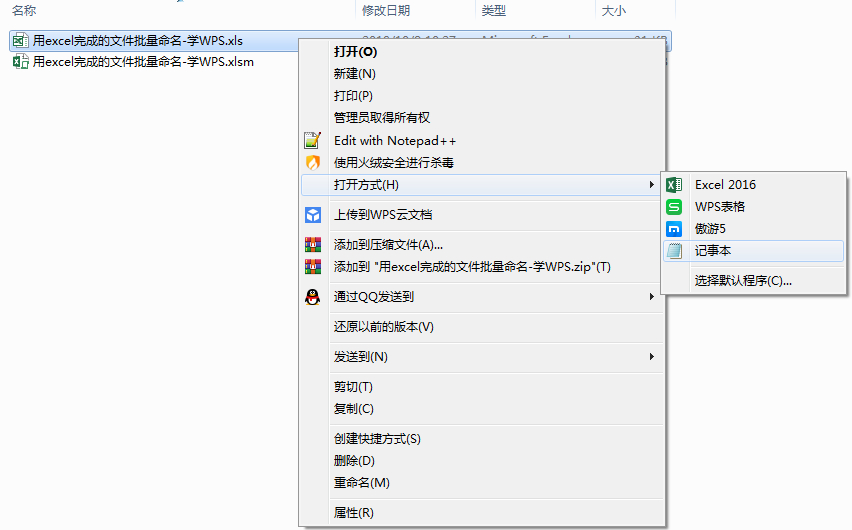852x530 pixels.
Task: Click the blue 傲游5 browser icon
Action: [x=674, y=229]
